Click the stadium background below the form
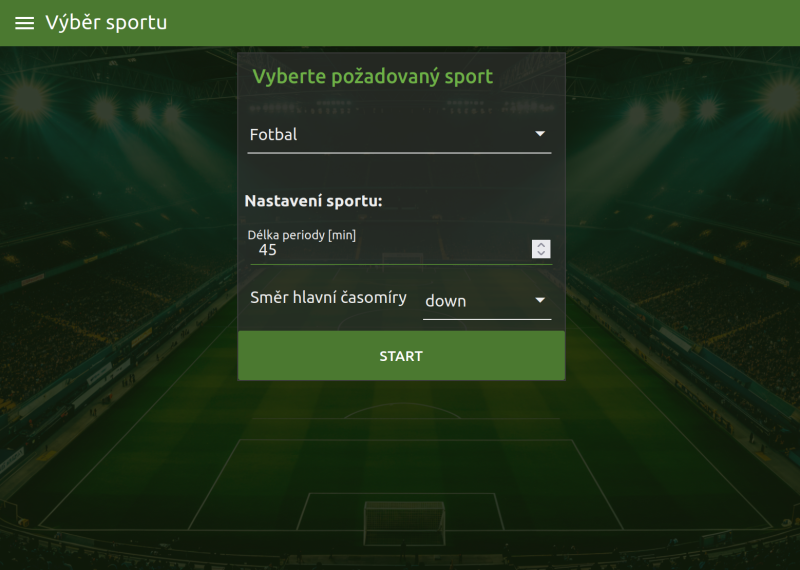800x570 pixels. tap(400, 470)
